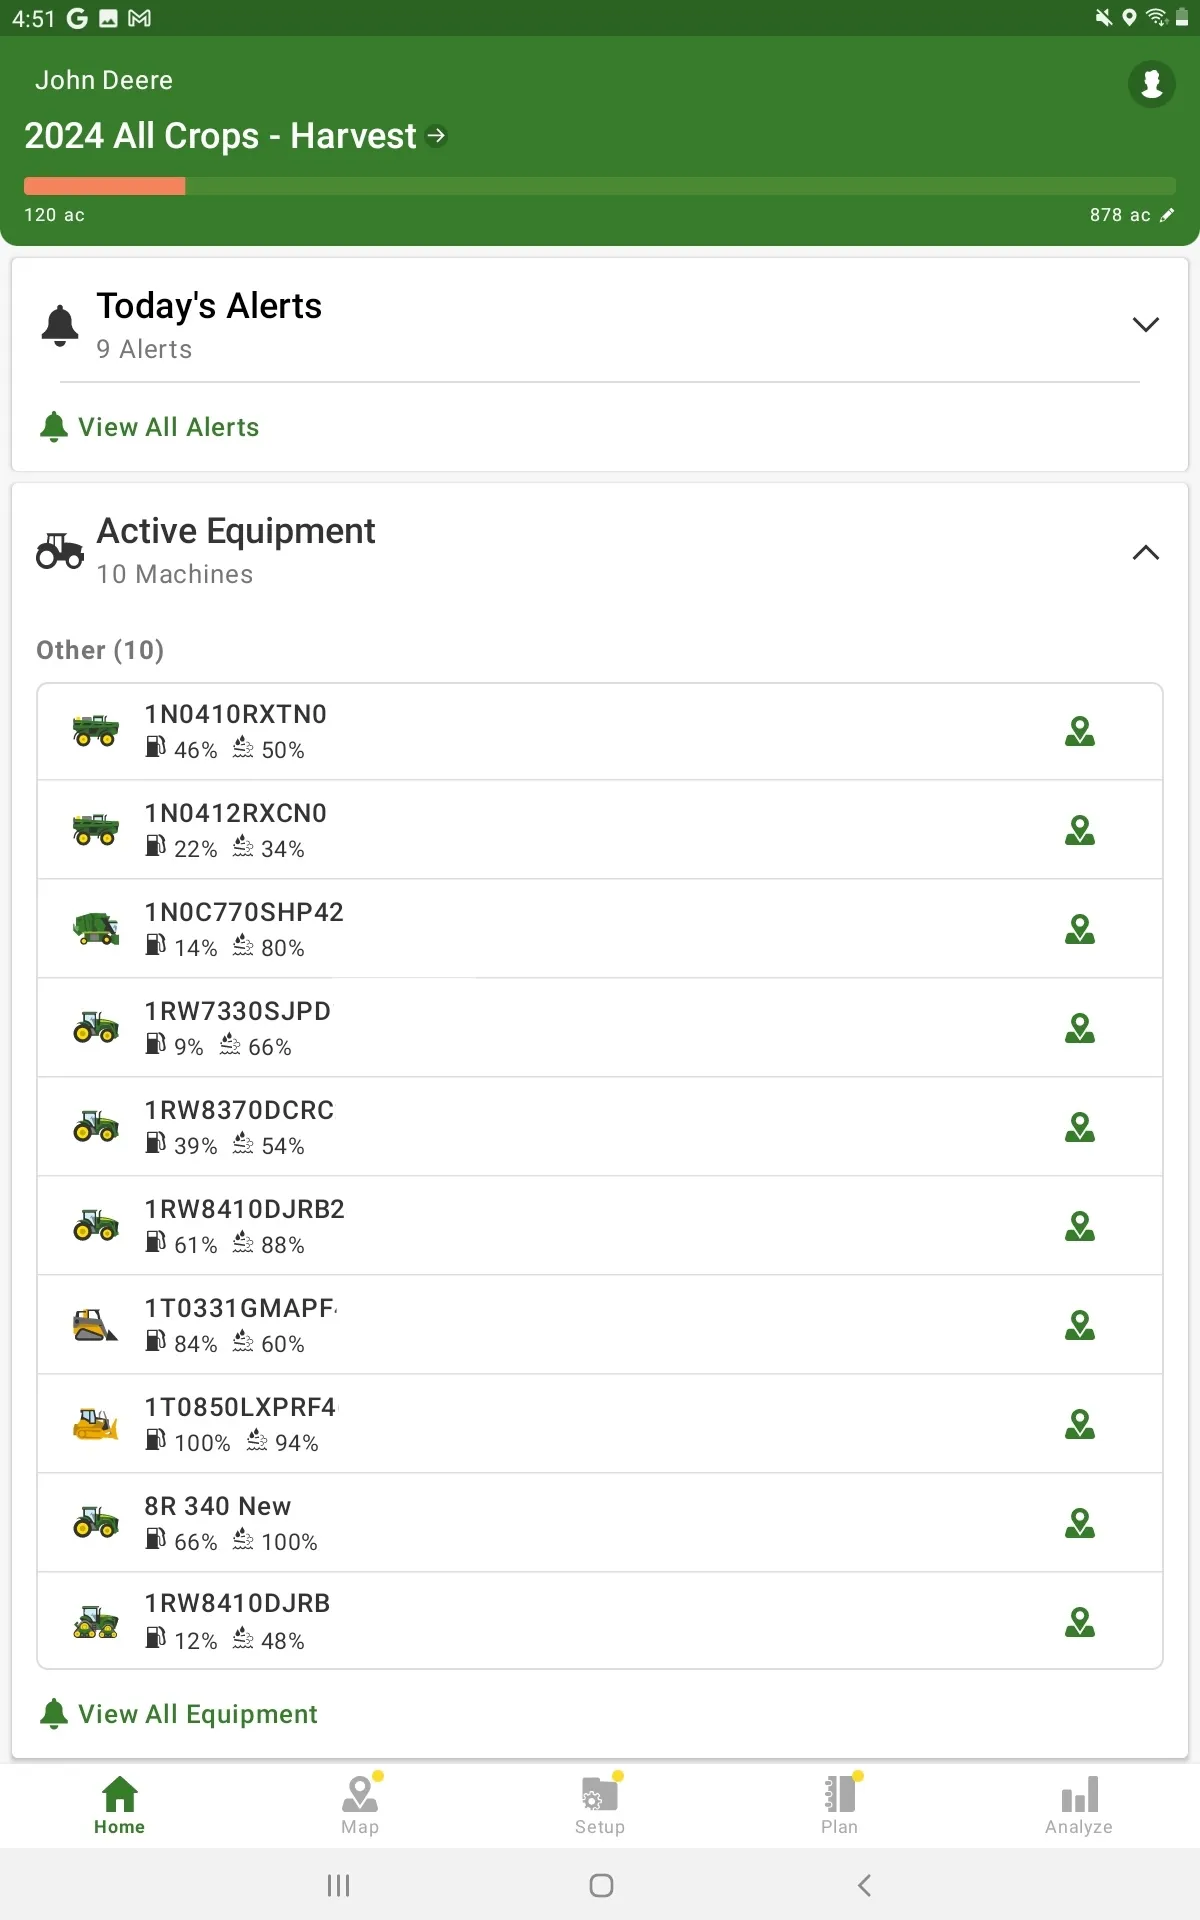Open machine 1N0410RXTN0 details
The width and height of the screenshot is (1200, 1920).
pyautogui.click(x=600, y=732)
